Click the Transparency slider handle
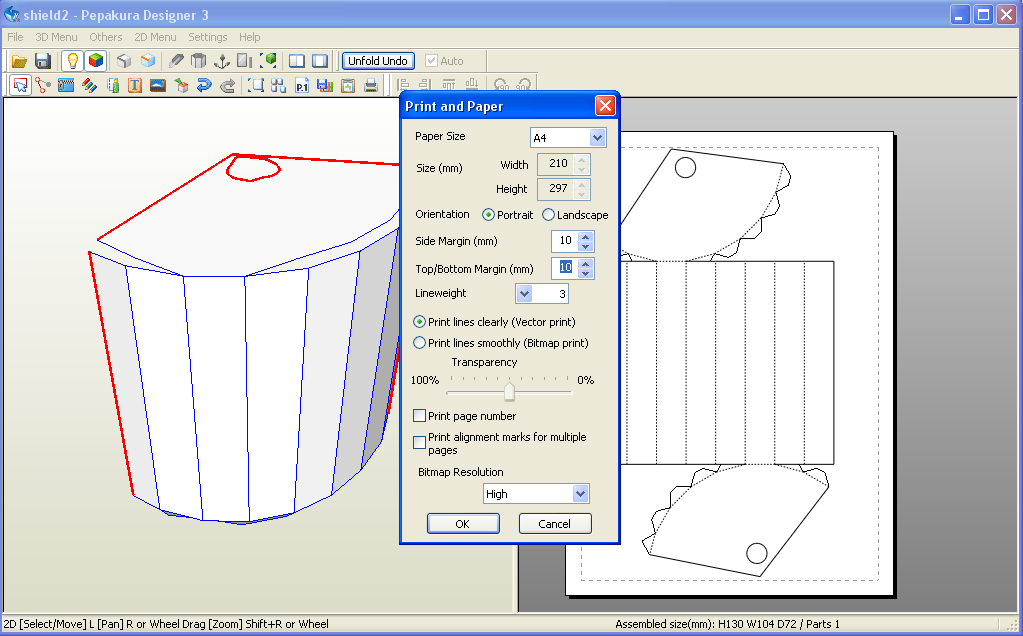The image size is (1023, 636). 509,391
